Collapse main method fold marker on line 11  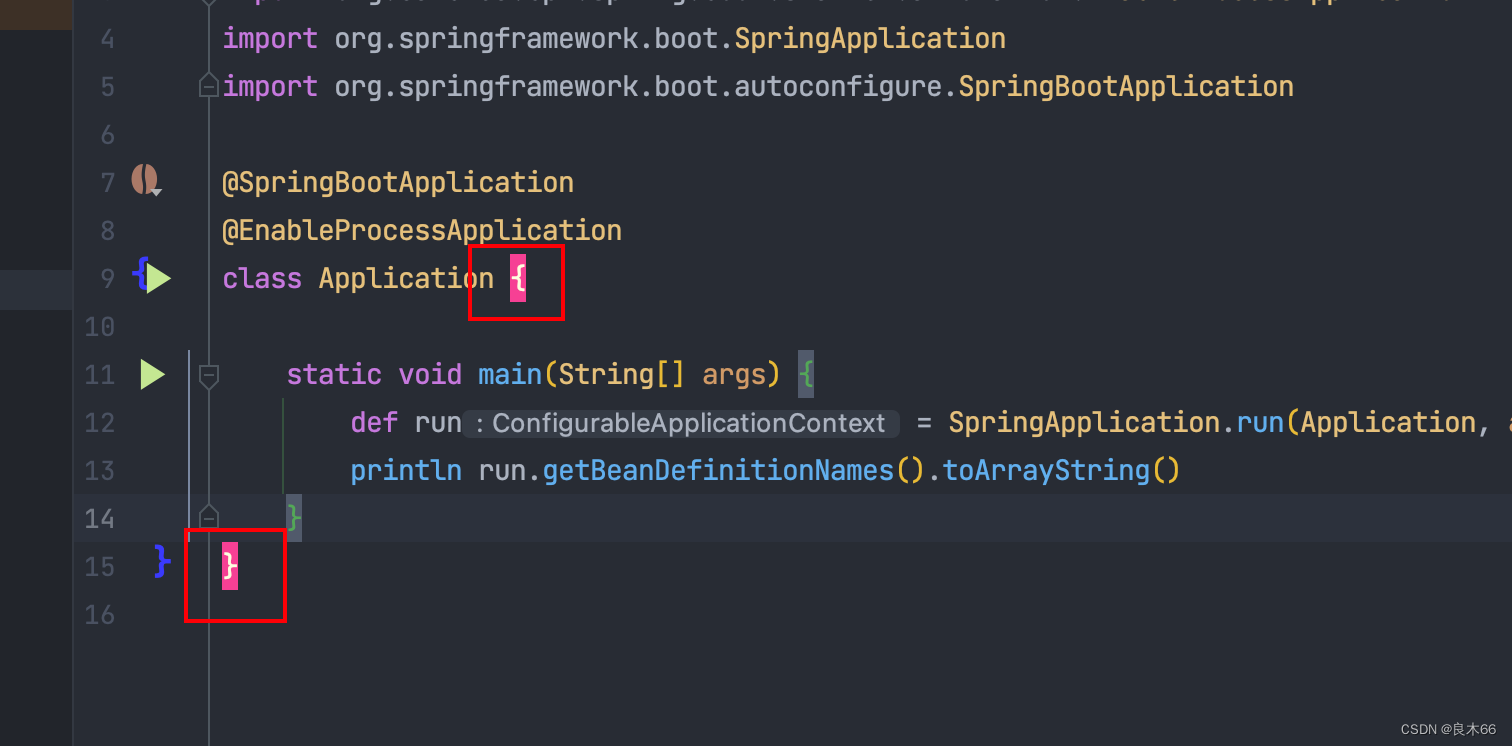point(209,375)
